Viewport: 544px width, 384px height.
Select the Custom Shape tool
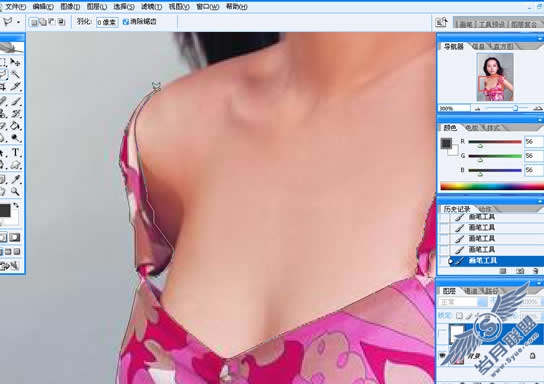pos(15,165)
